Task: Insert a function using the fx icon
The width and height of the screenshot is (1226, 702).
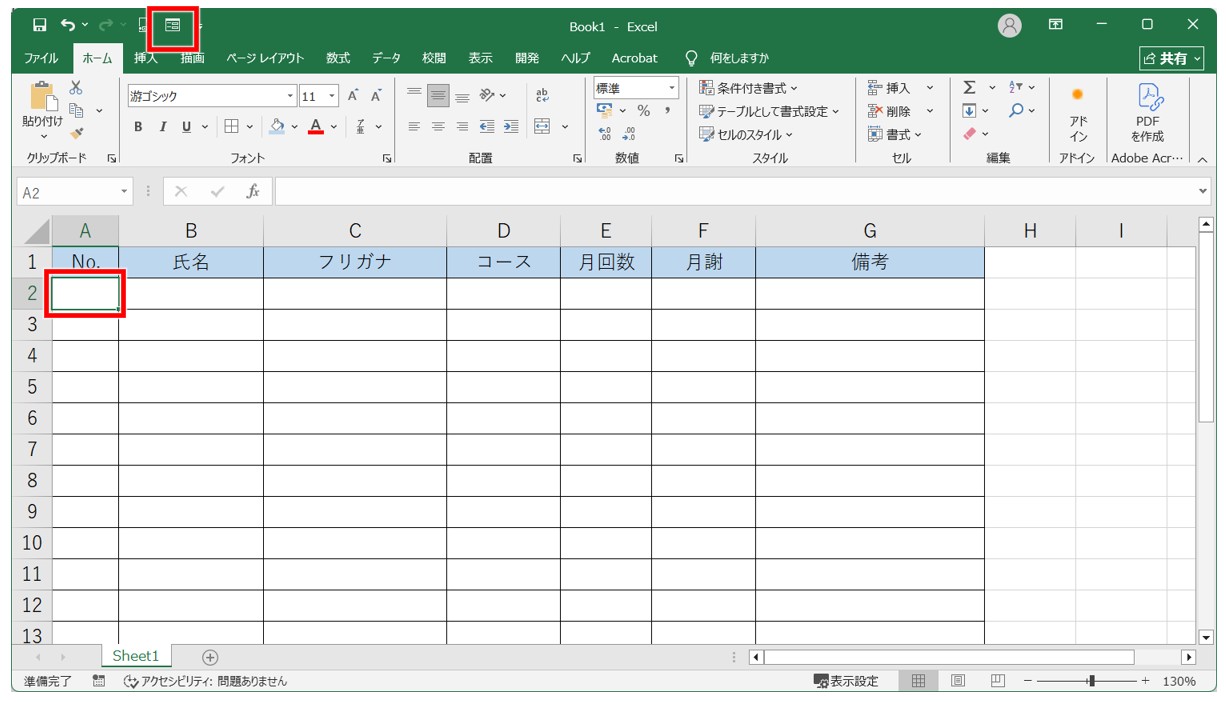Action: [x=253, y=191]
